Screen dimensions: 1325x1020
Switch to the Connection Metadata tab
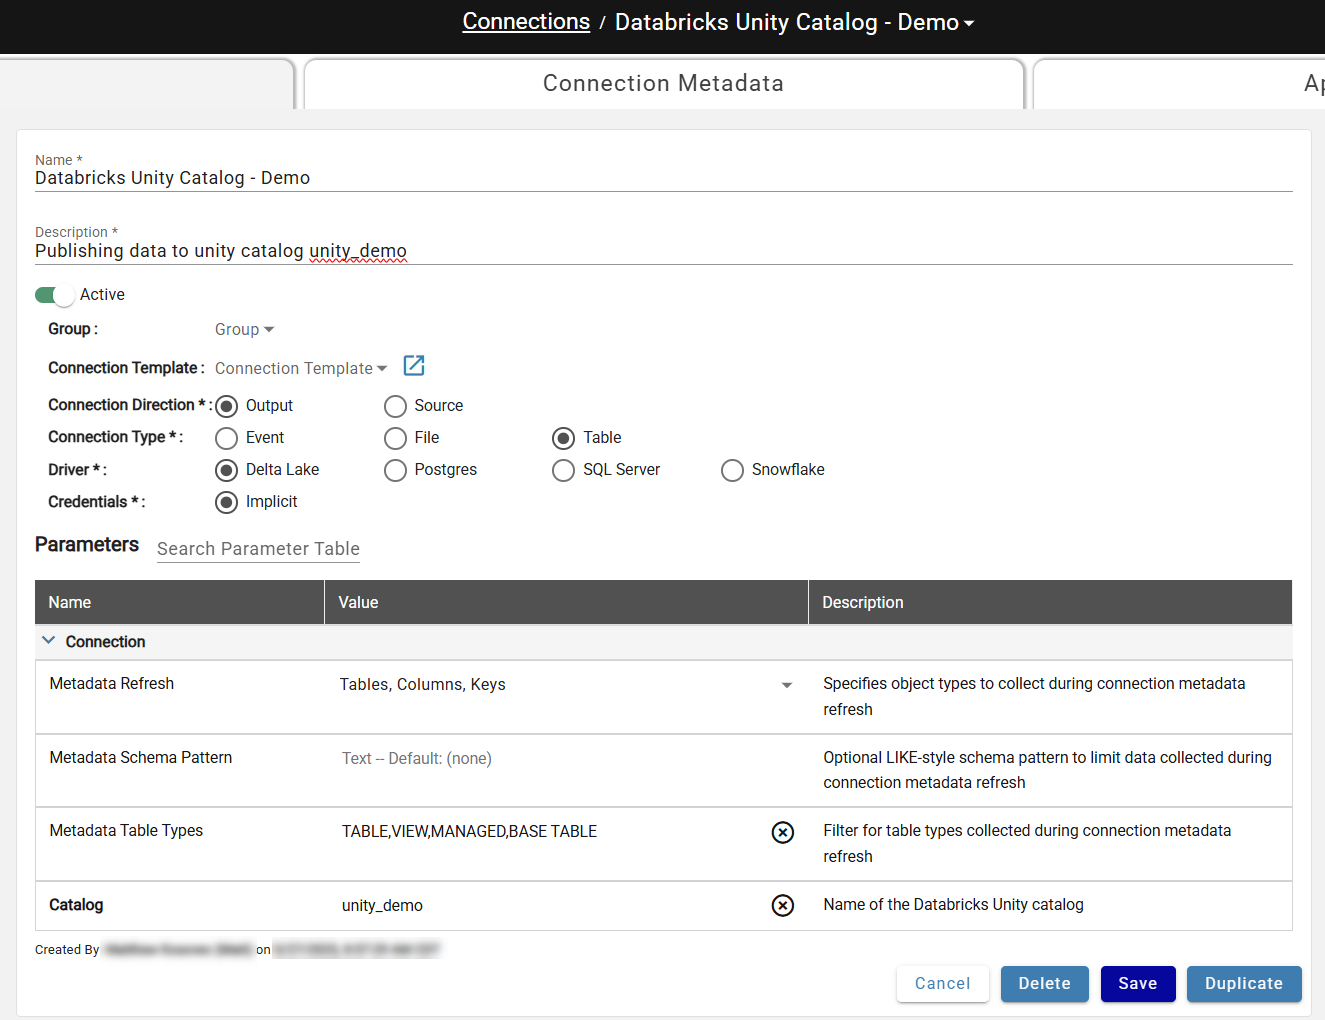click(663, 83)
